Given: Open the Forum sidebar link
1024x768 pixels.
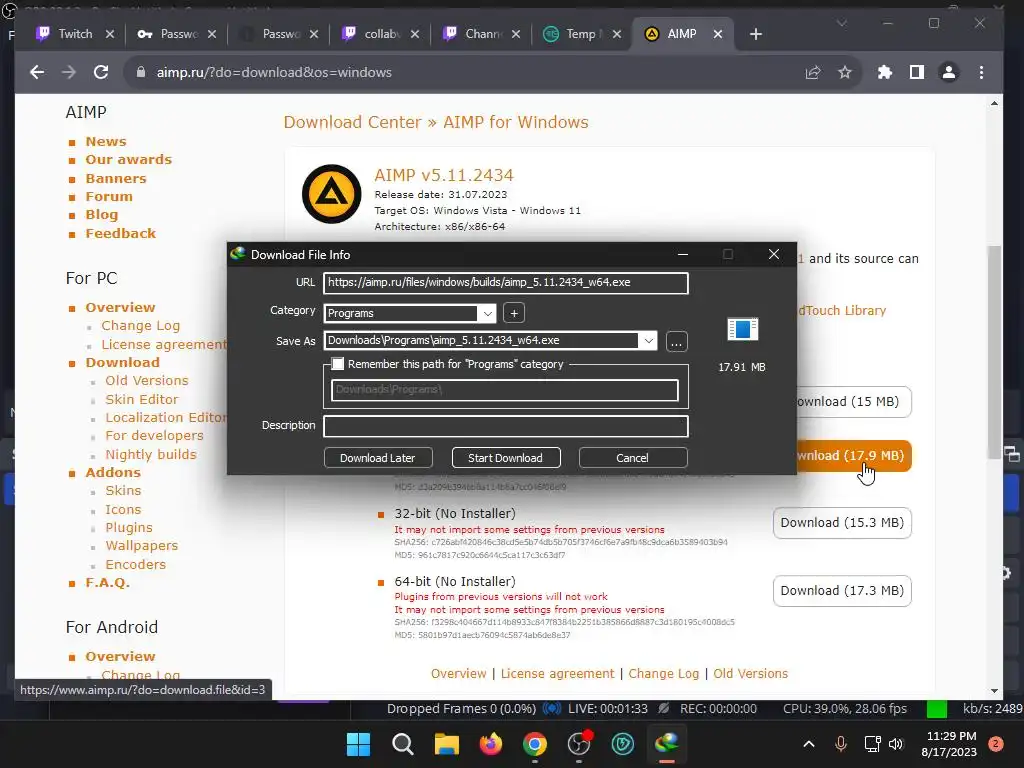Looking at the screenshot, I should (109, 197).
